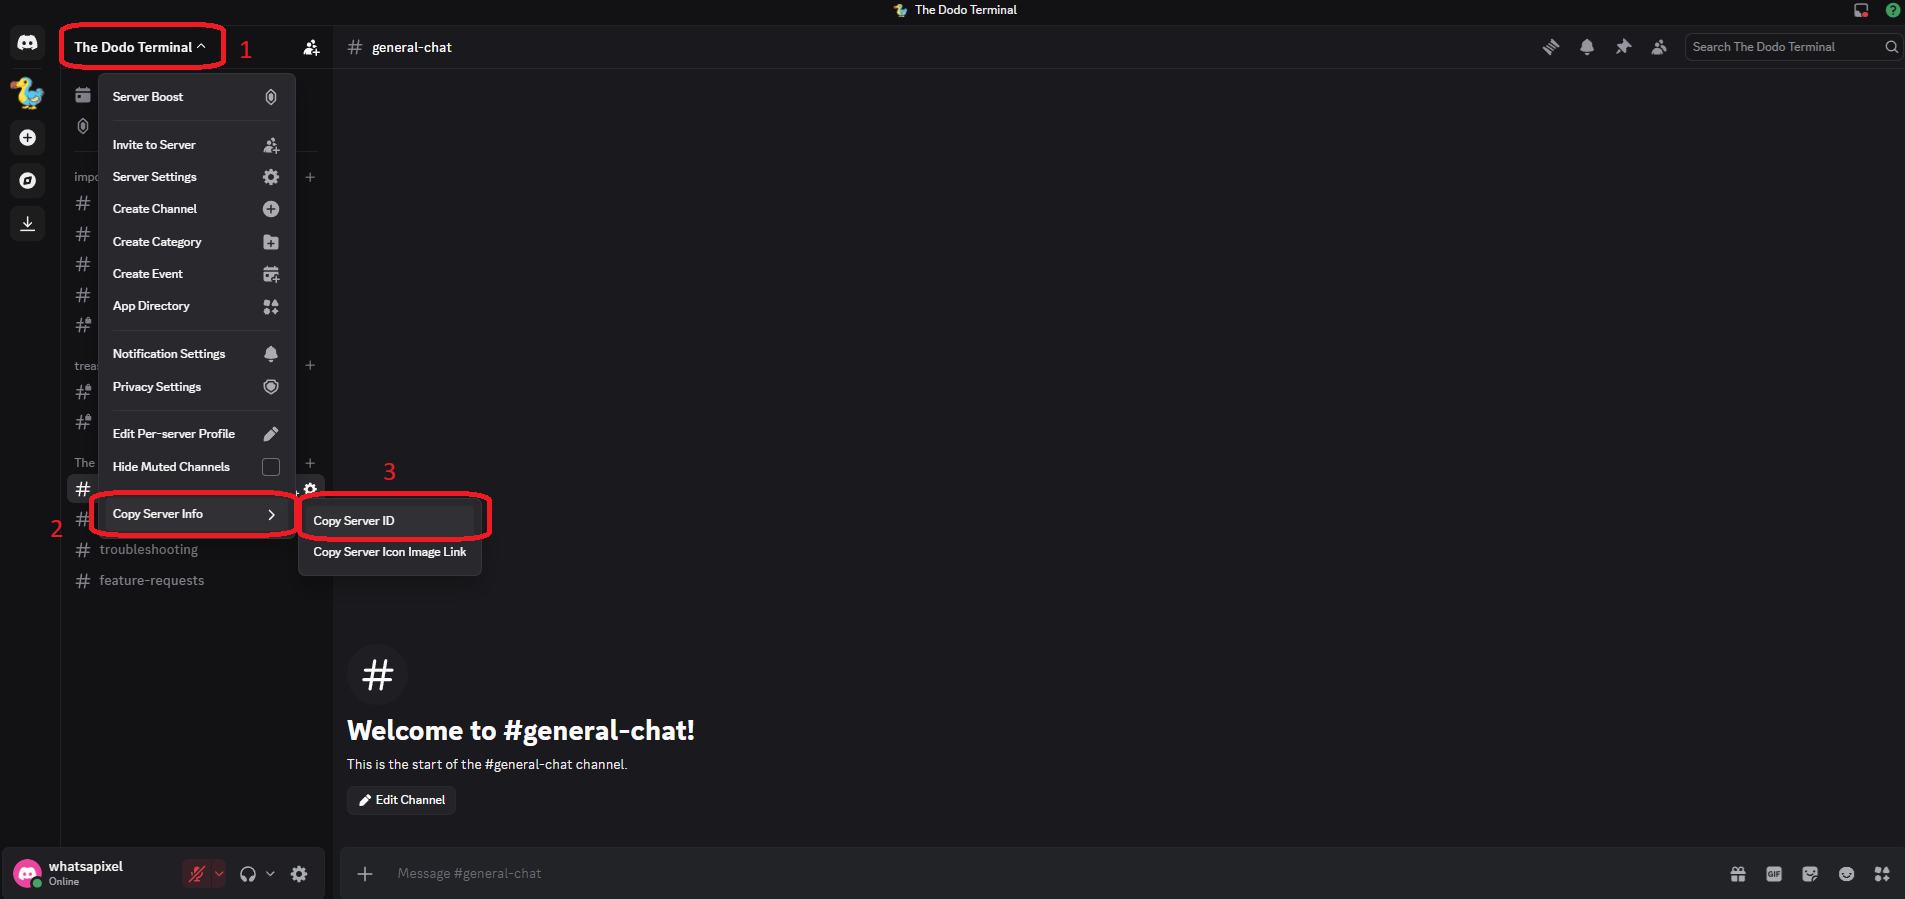
Task: Click the whatsapixel username text
Action: pos(86,867)
